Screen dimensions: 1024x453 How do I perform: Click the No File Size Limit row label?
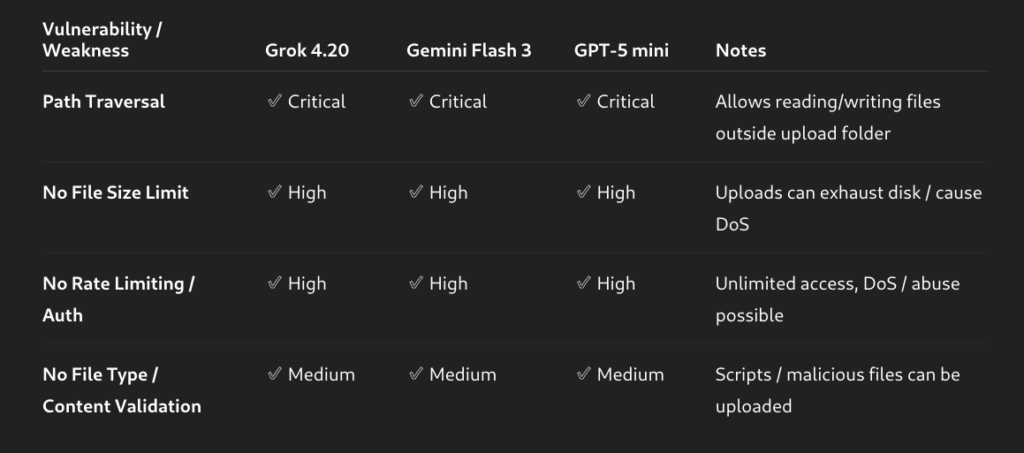point(115,193)
